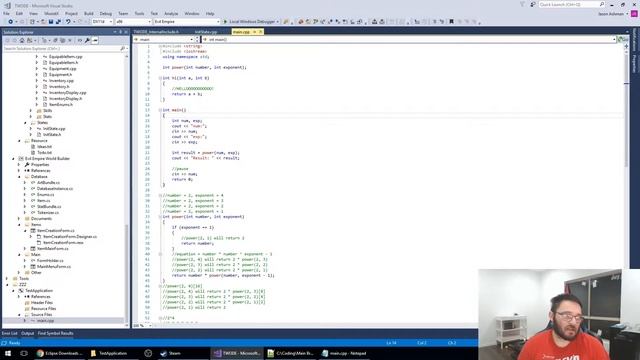Switch to the first editor tab left of InitState.cpp
The height and width of the screenshot is (360, 640).
coord(156,32)
